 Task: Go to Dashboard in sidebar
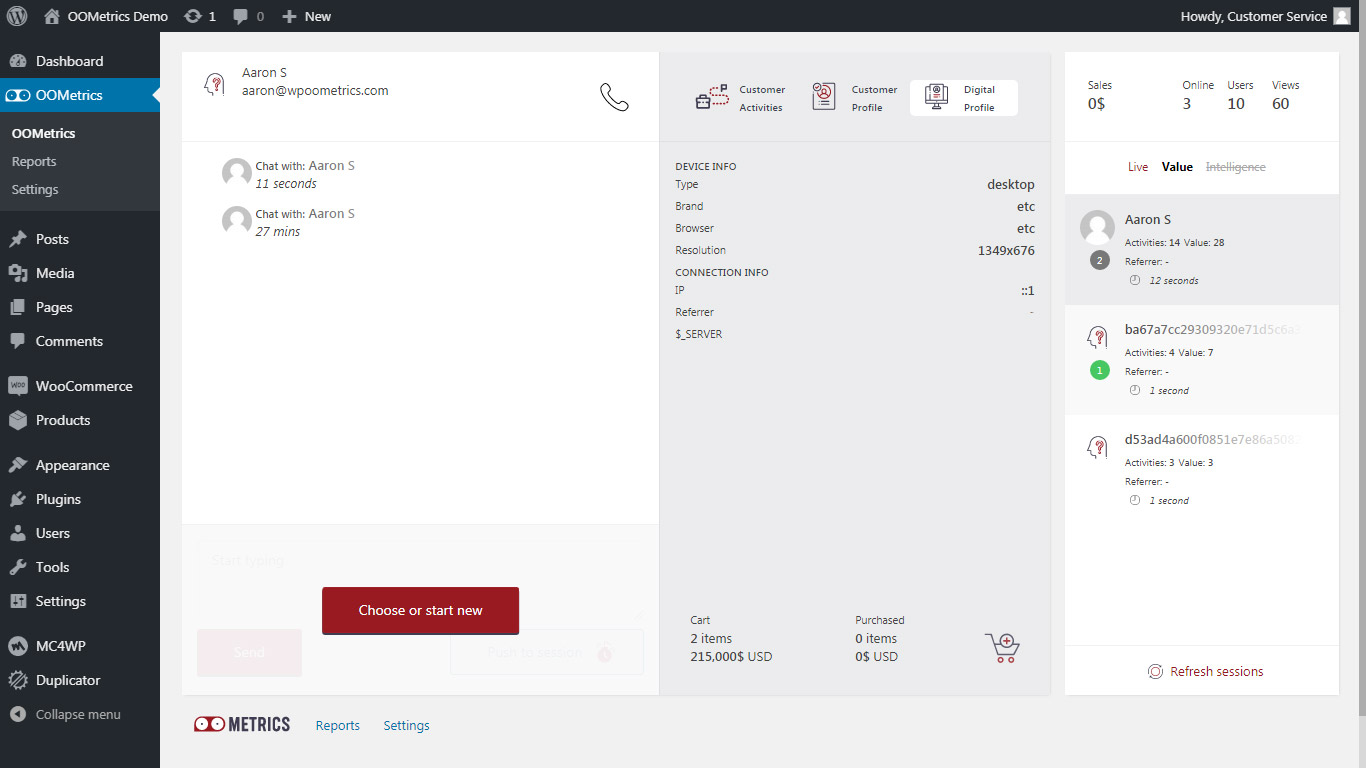80,61
